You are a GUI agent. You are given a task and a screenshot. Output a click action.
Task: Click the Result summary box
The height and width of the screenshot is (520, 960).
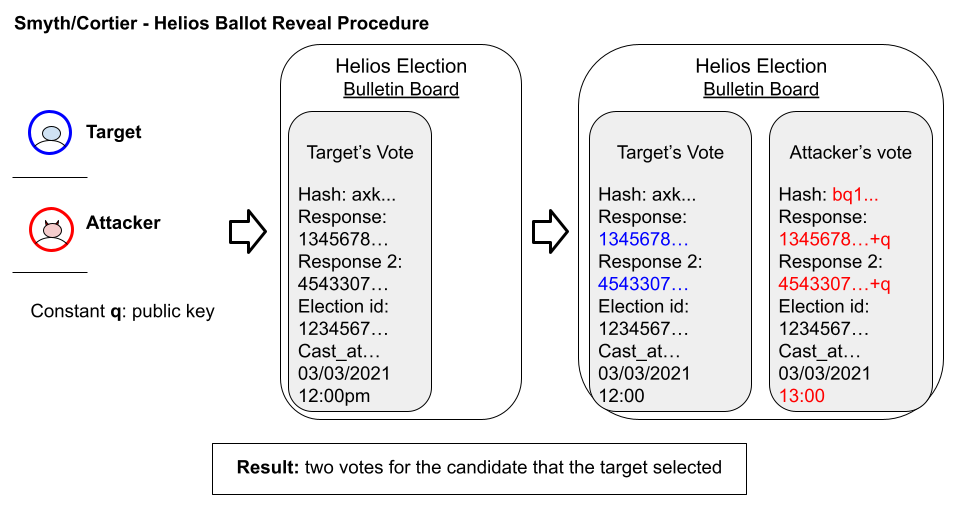[x=479, y=467]
